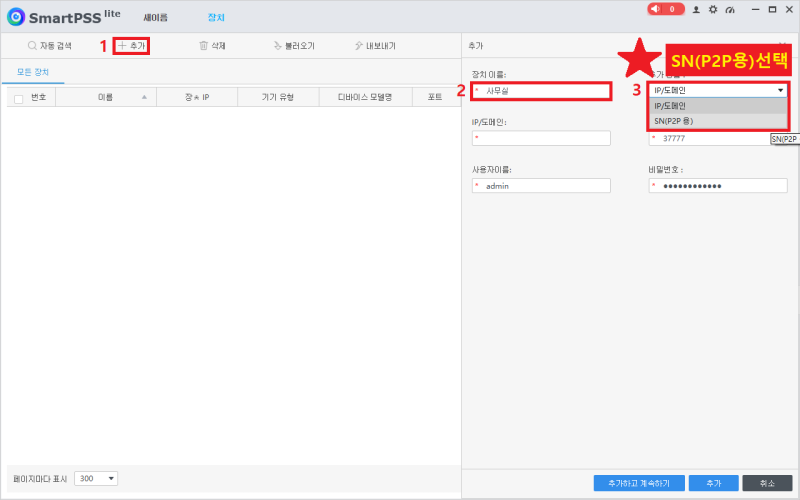Close the SmartPSS window
The image size is (800, 500).
[789, 9]
